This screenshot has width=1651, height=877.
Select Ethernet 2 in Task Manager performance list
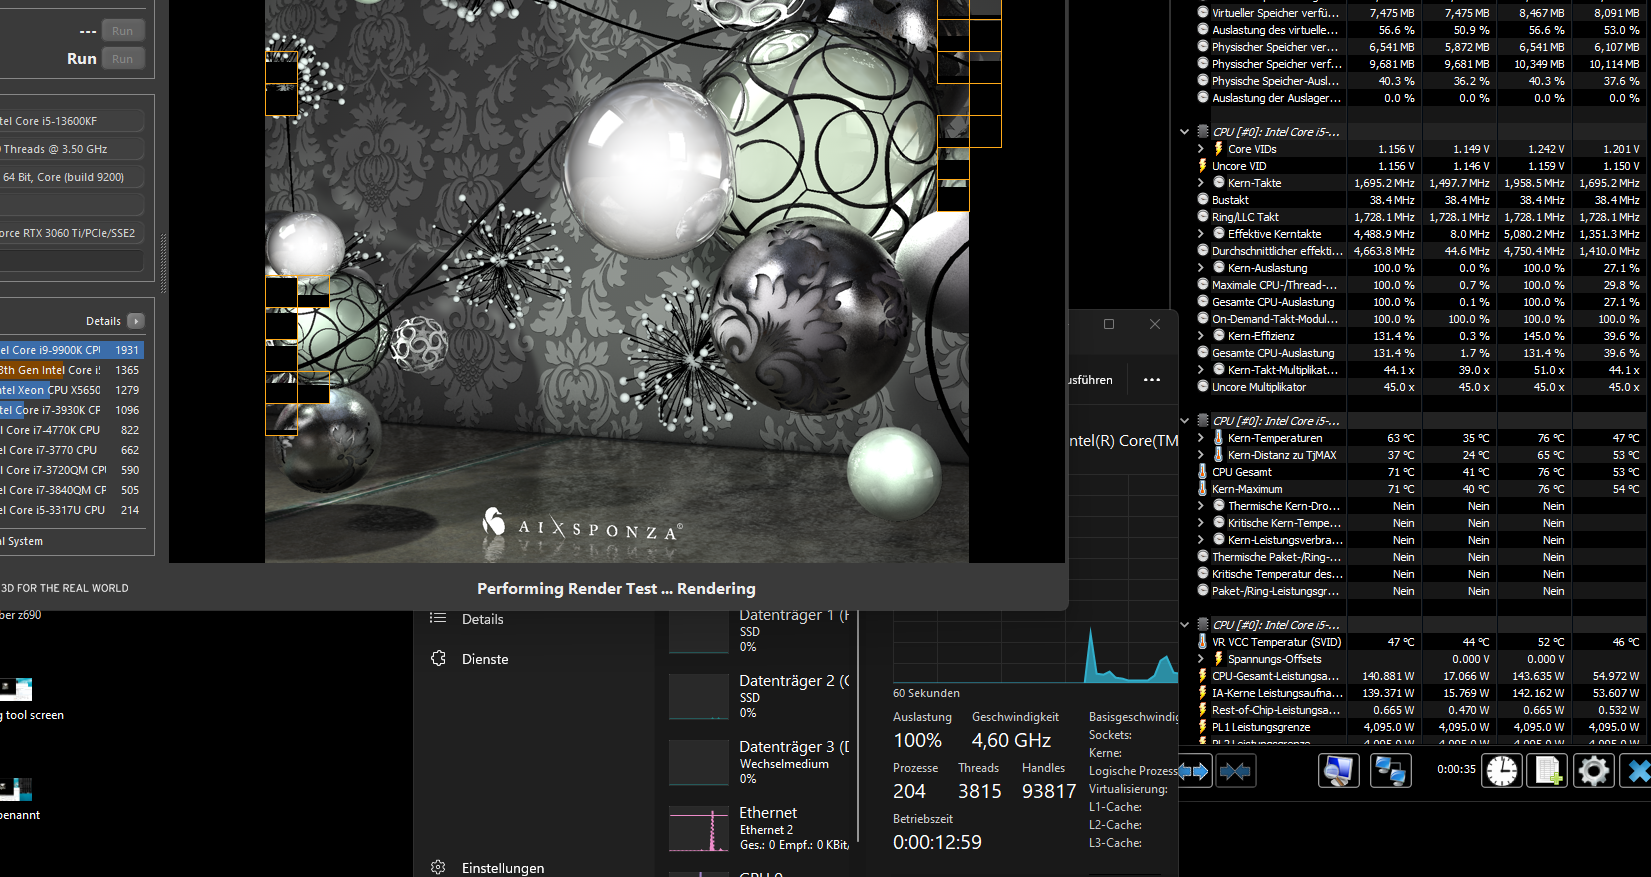point(760,828)
